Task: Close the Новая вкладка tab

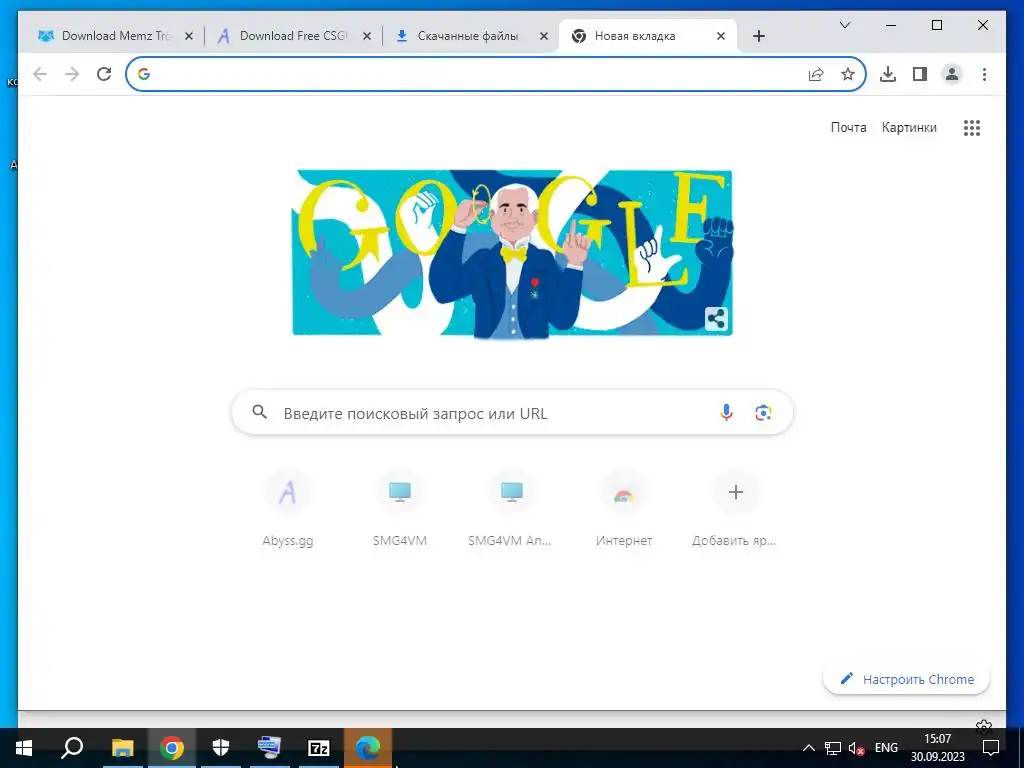Action: [721, 37]
